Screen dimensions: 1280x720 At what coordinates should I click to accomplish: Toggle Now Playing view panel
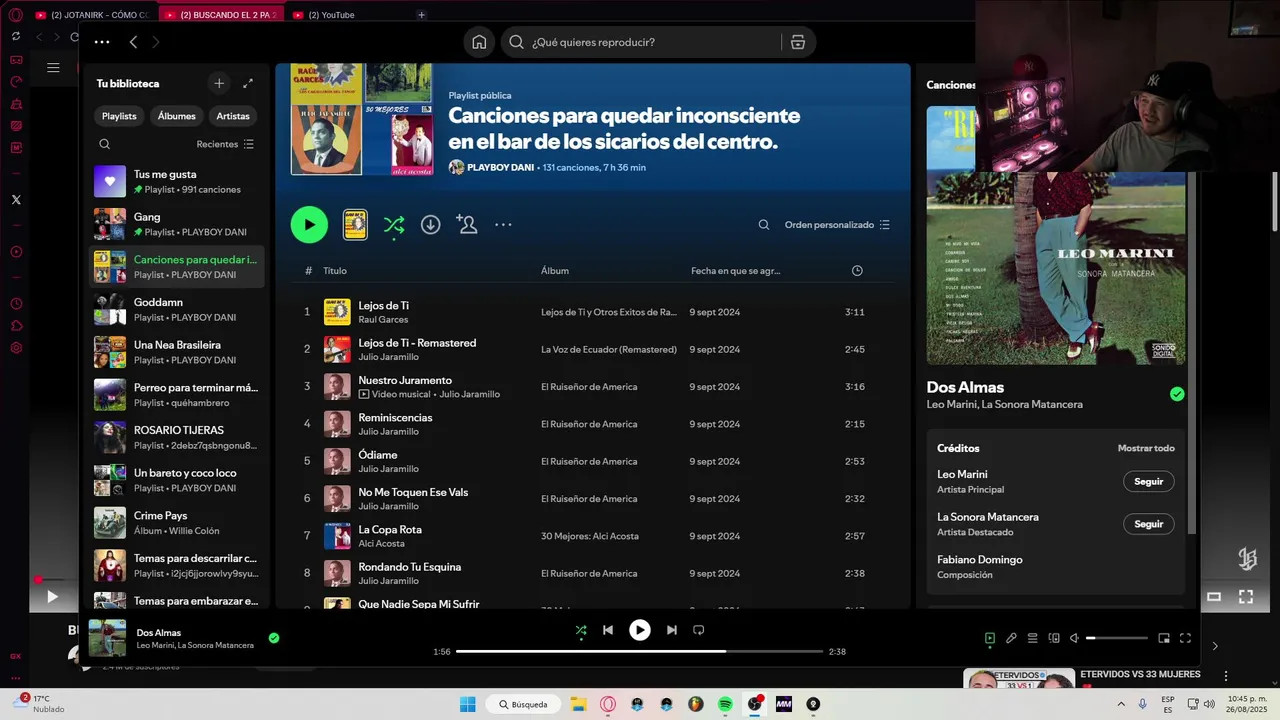(x=990, y=638)
